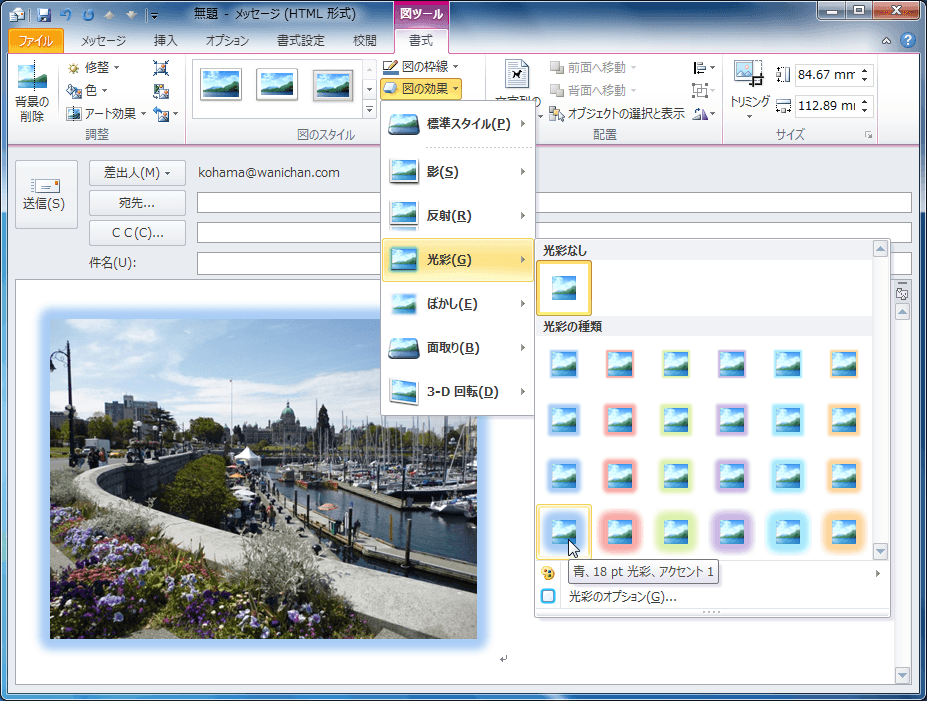Collapse the ribbon with the caret icon
Screen dimensions: 927x701
(x=886, y=41)
